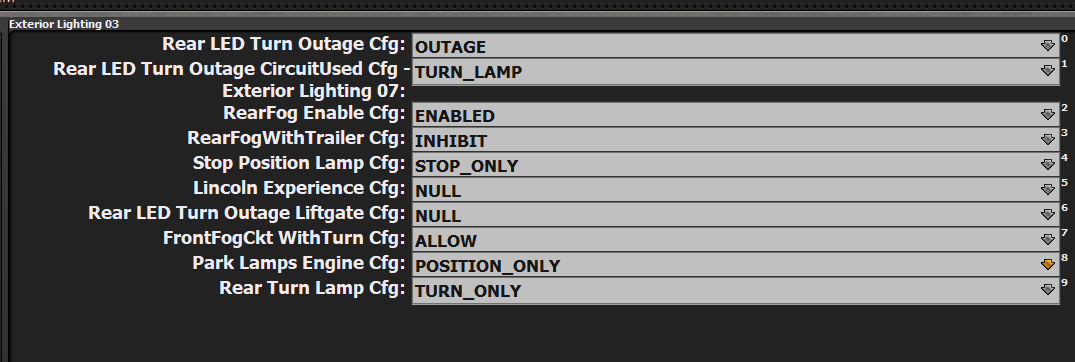The image size is (1075, 362).
Task: Open the ENABLED combo box
Action: [x=736, y=115]
